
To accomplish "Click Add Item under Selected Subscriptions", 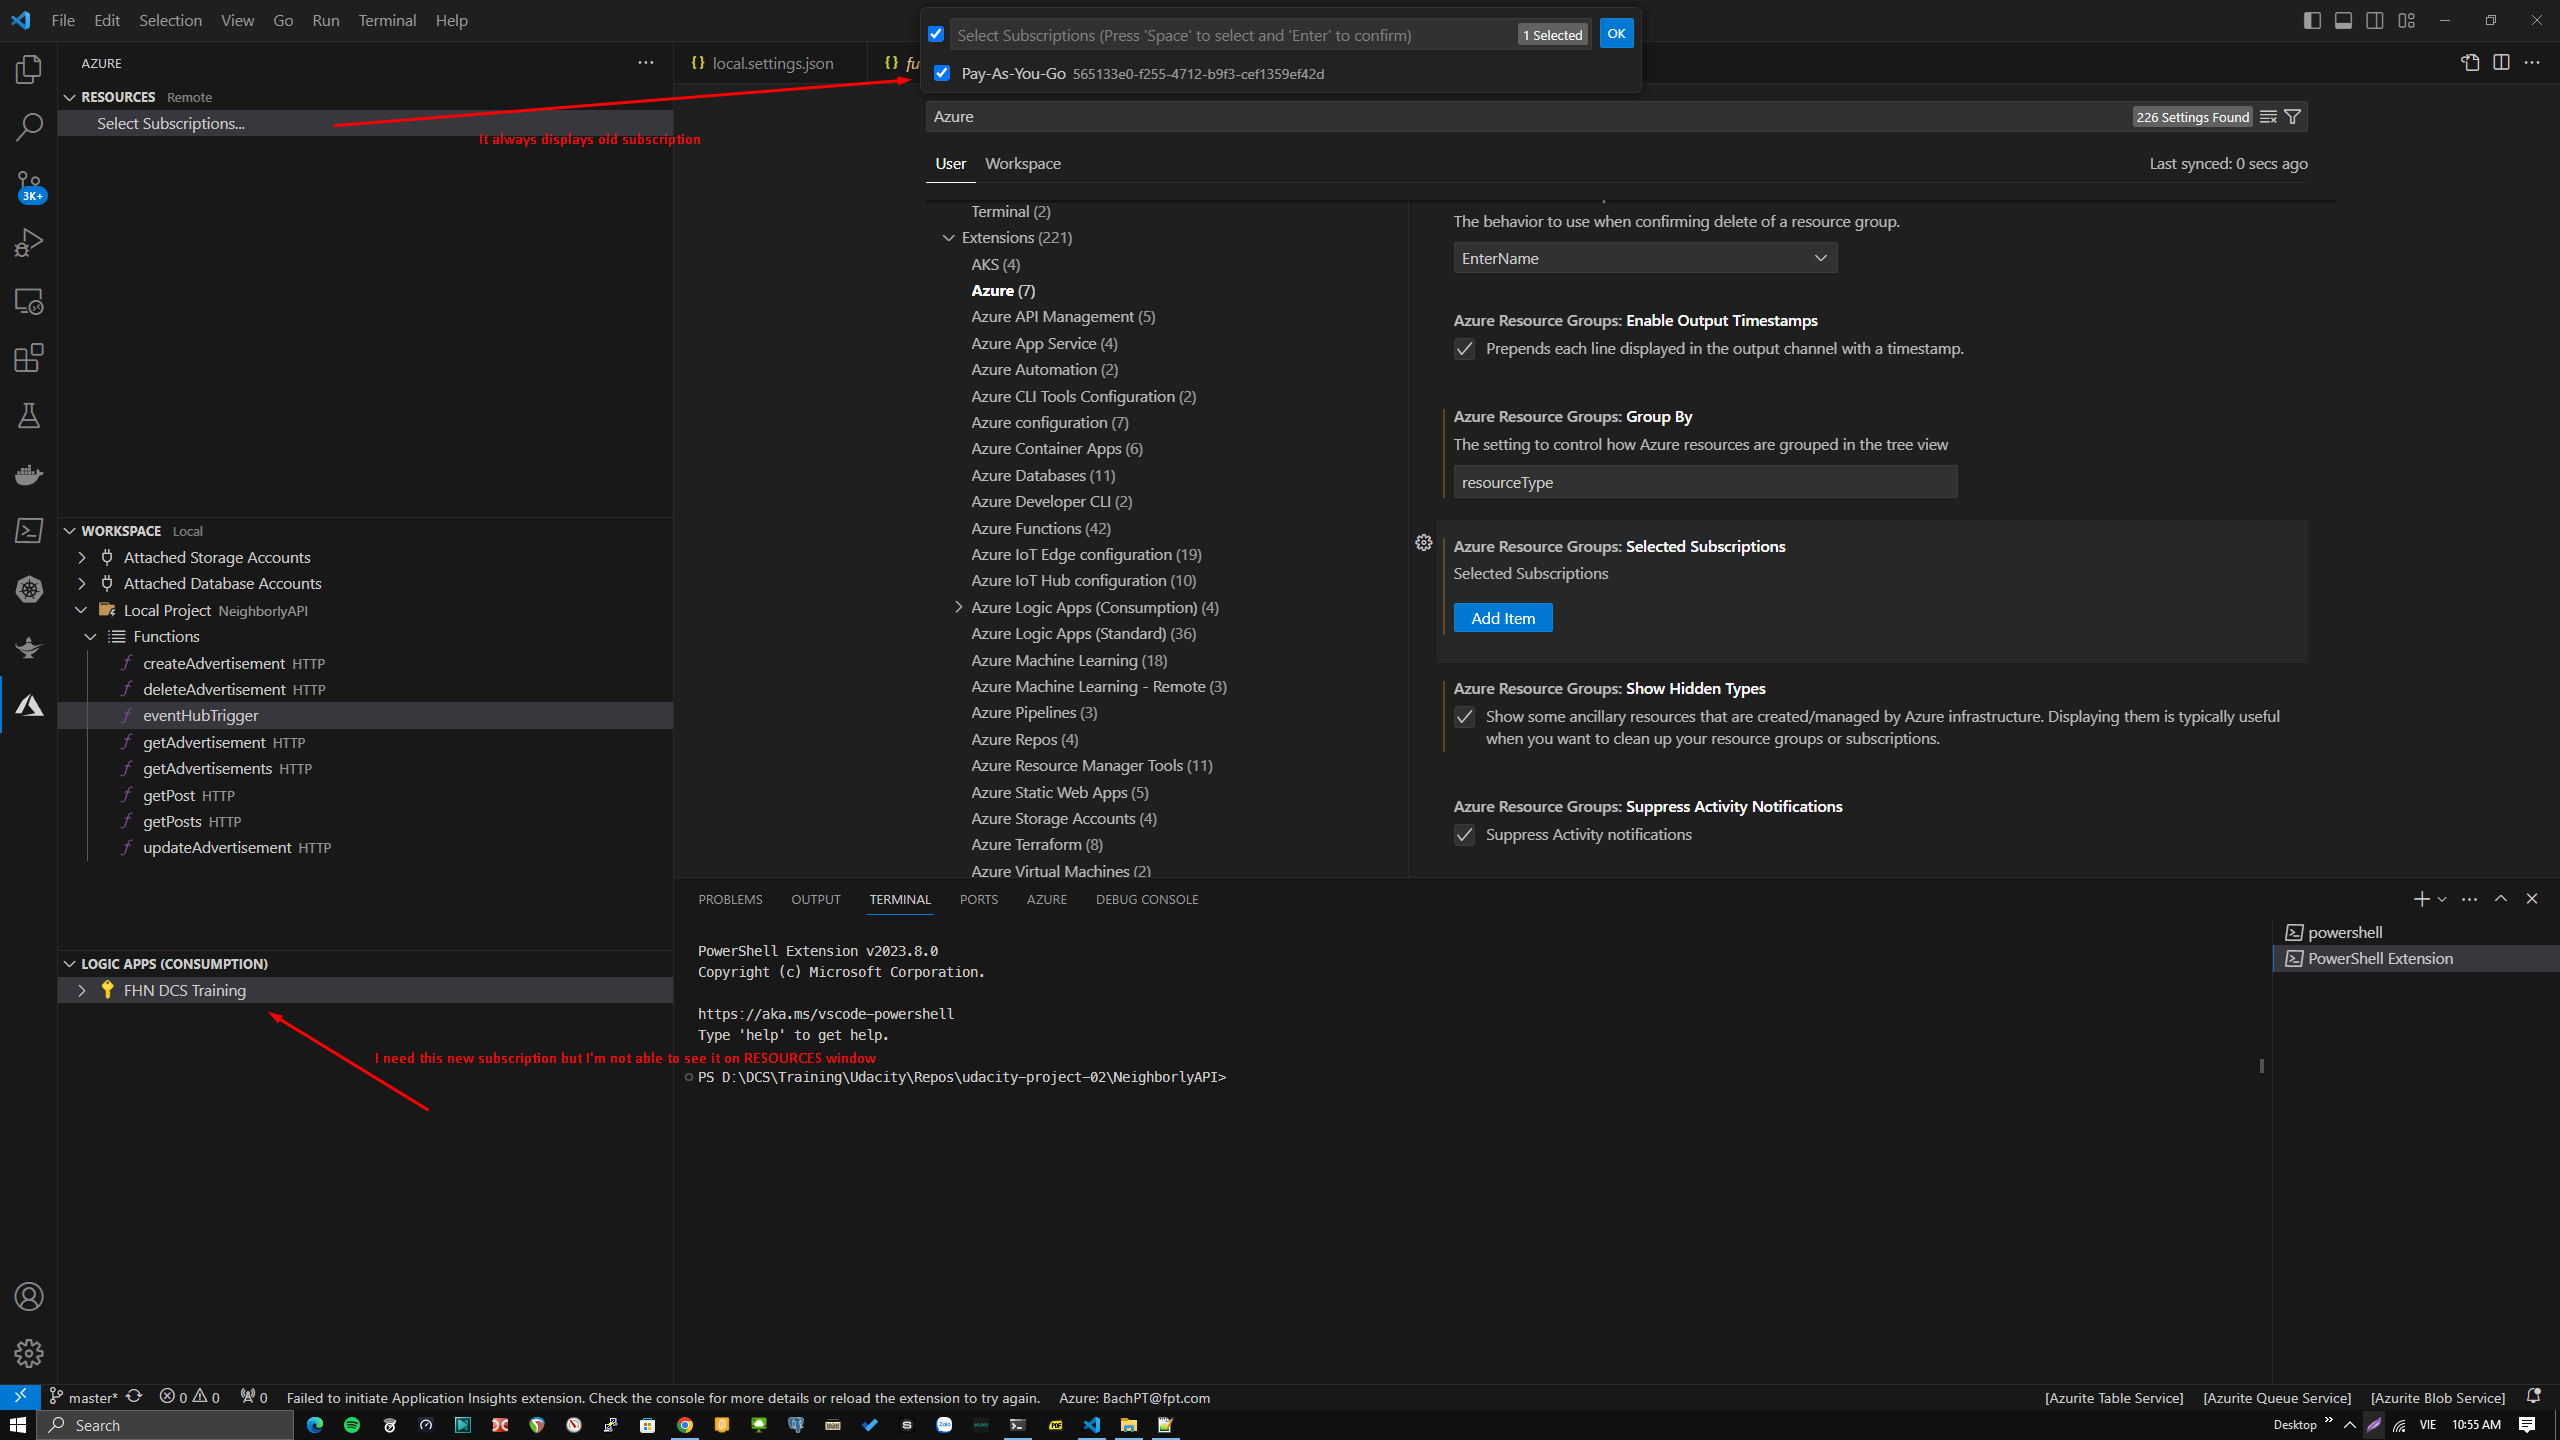I will [1503, 618].
